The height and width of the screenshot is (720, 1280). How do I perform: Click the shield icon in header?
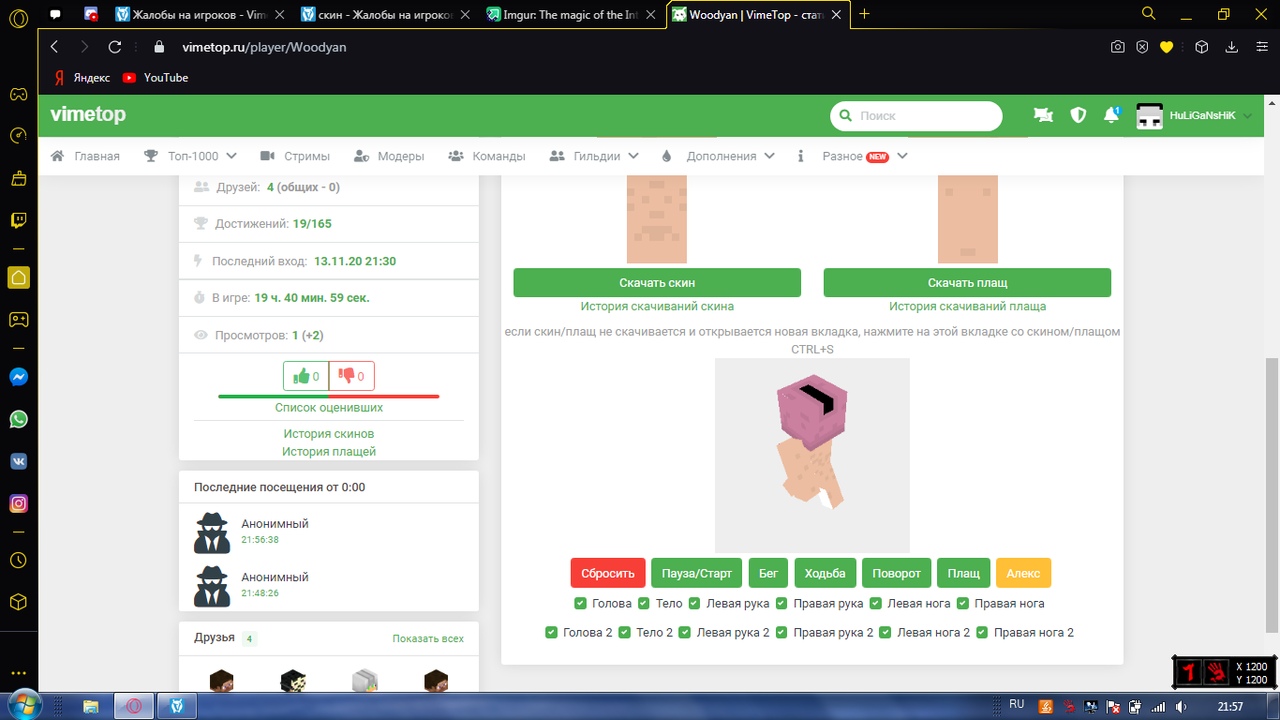coord(1078,115)
